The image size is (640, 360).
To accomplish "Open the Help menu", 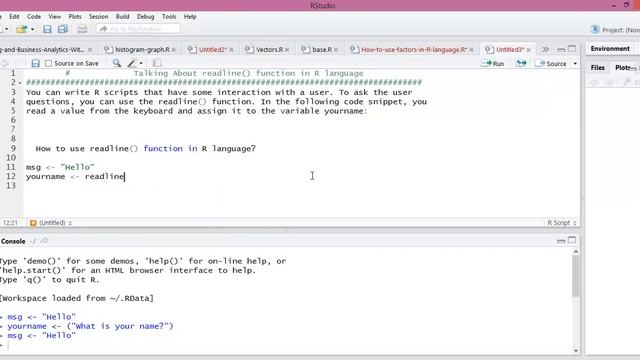I will [190, 16].
